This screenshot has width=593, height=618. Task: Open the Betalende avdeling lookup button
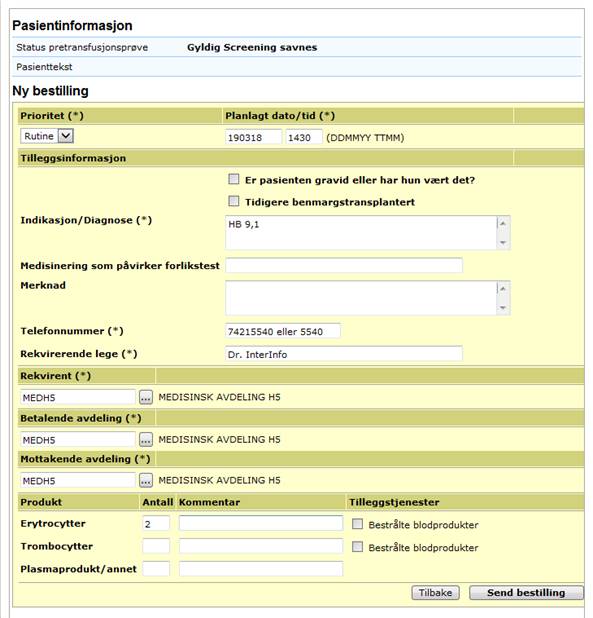tap(146, 439)
